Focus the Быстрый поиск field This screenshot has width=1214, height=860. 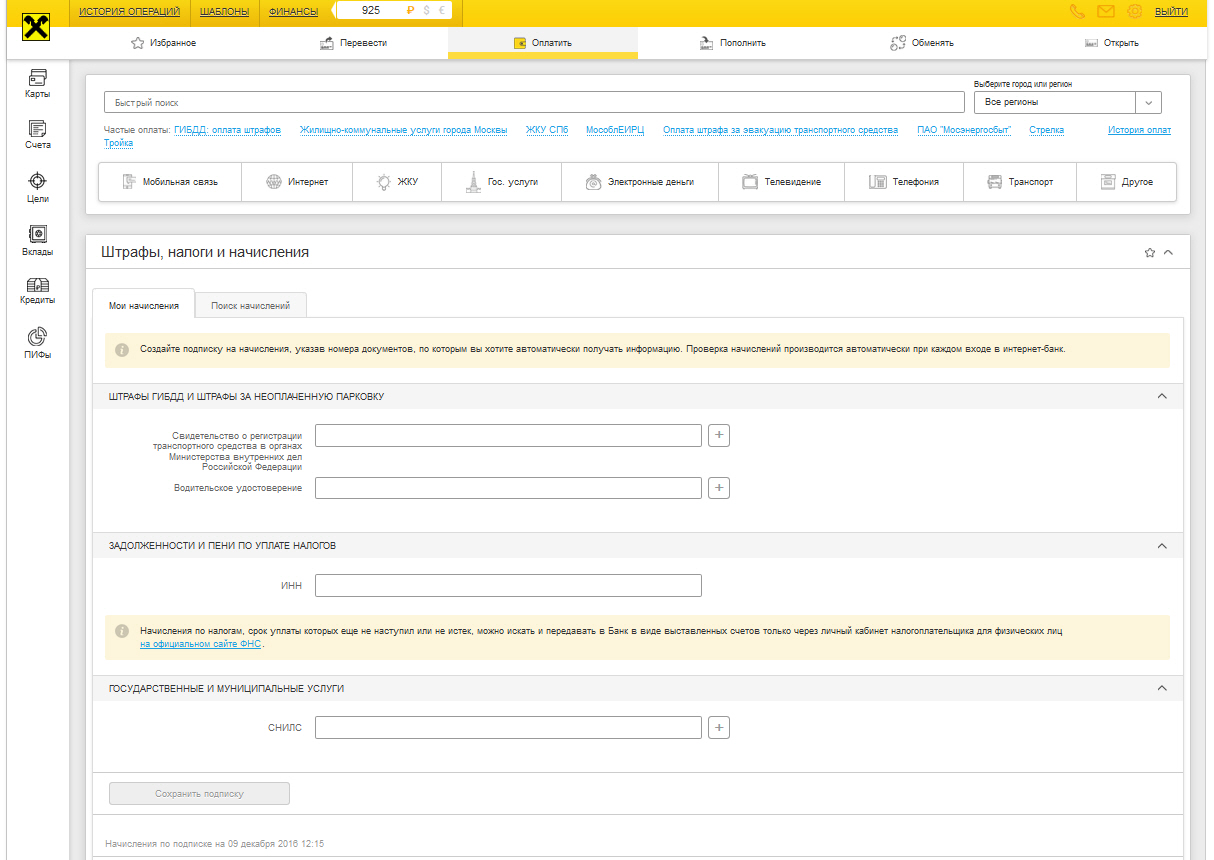534,102
